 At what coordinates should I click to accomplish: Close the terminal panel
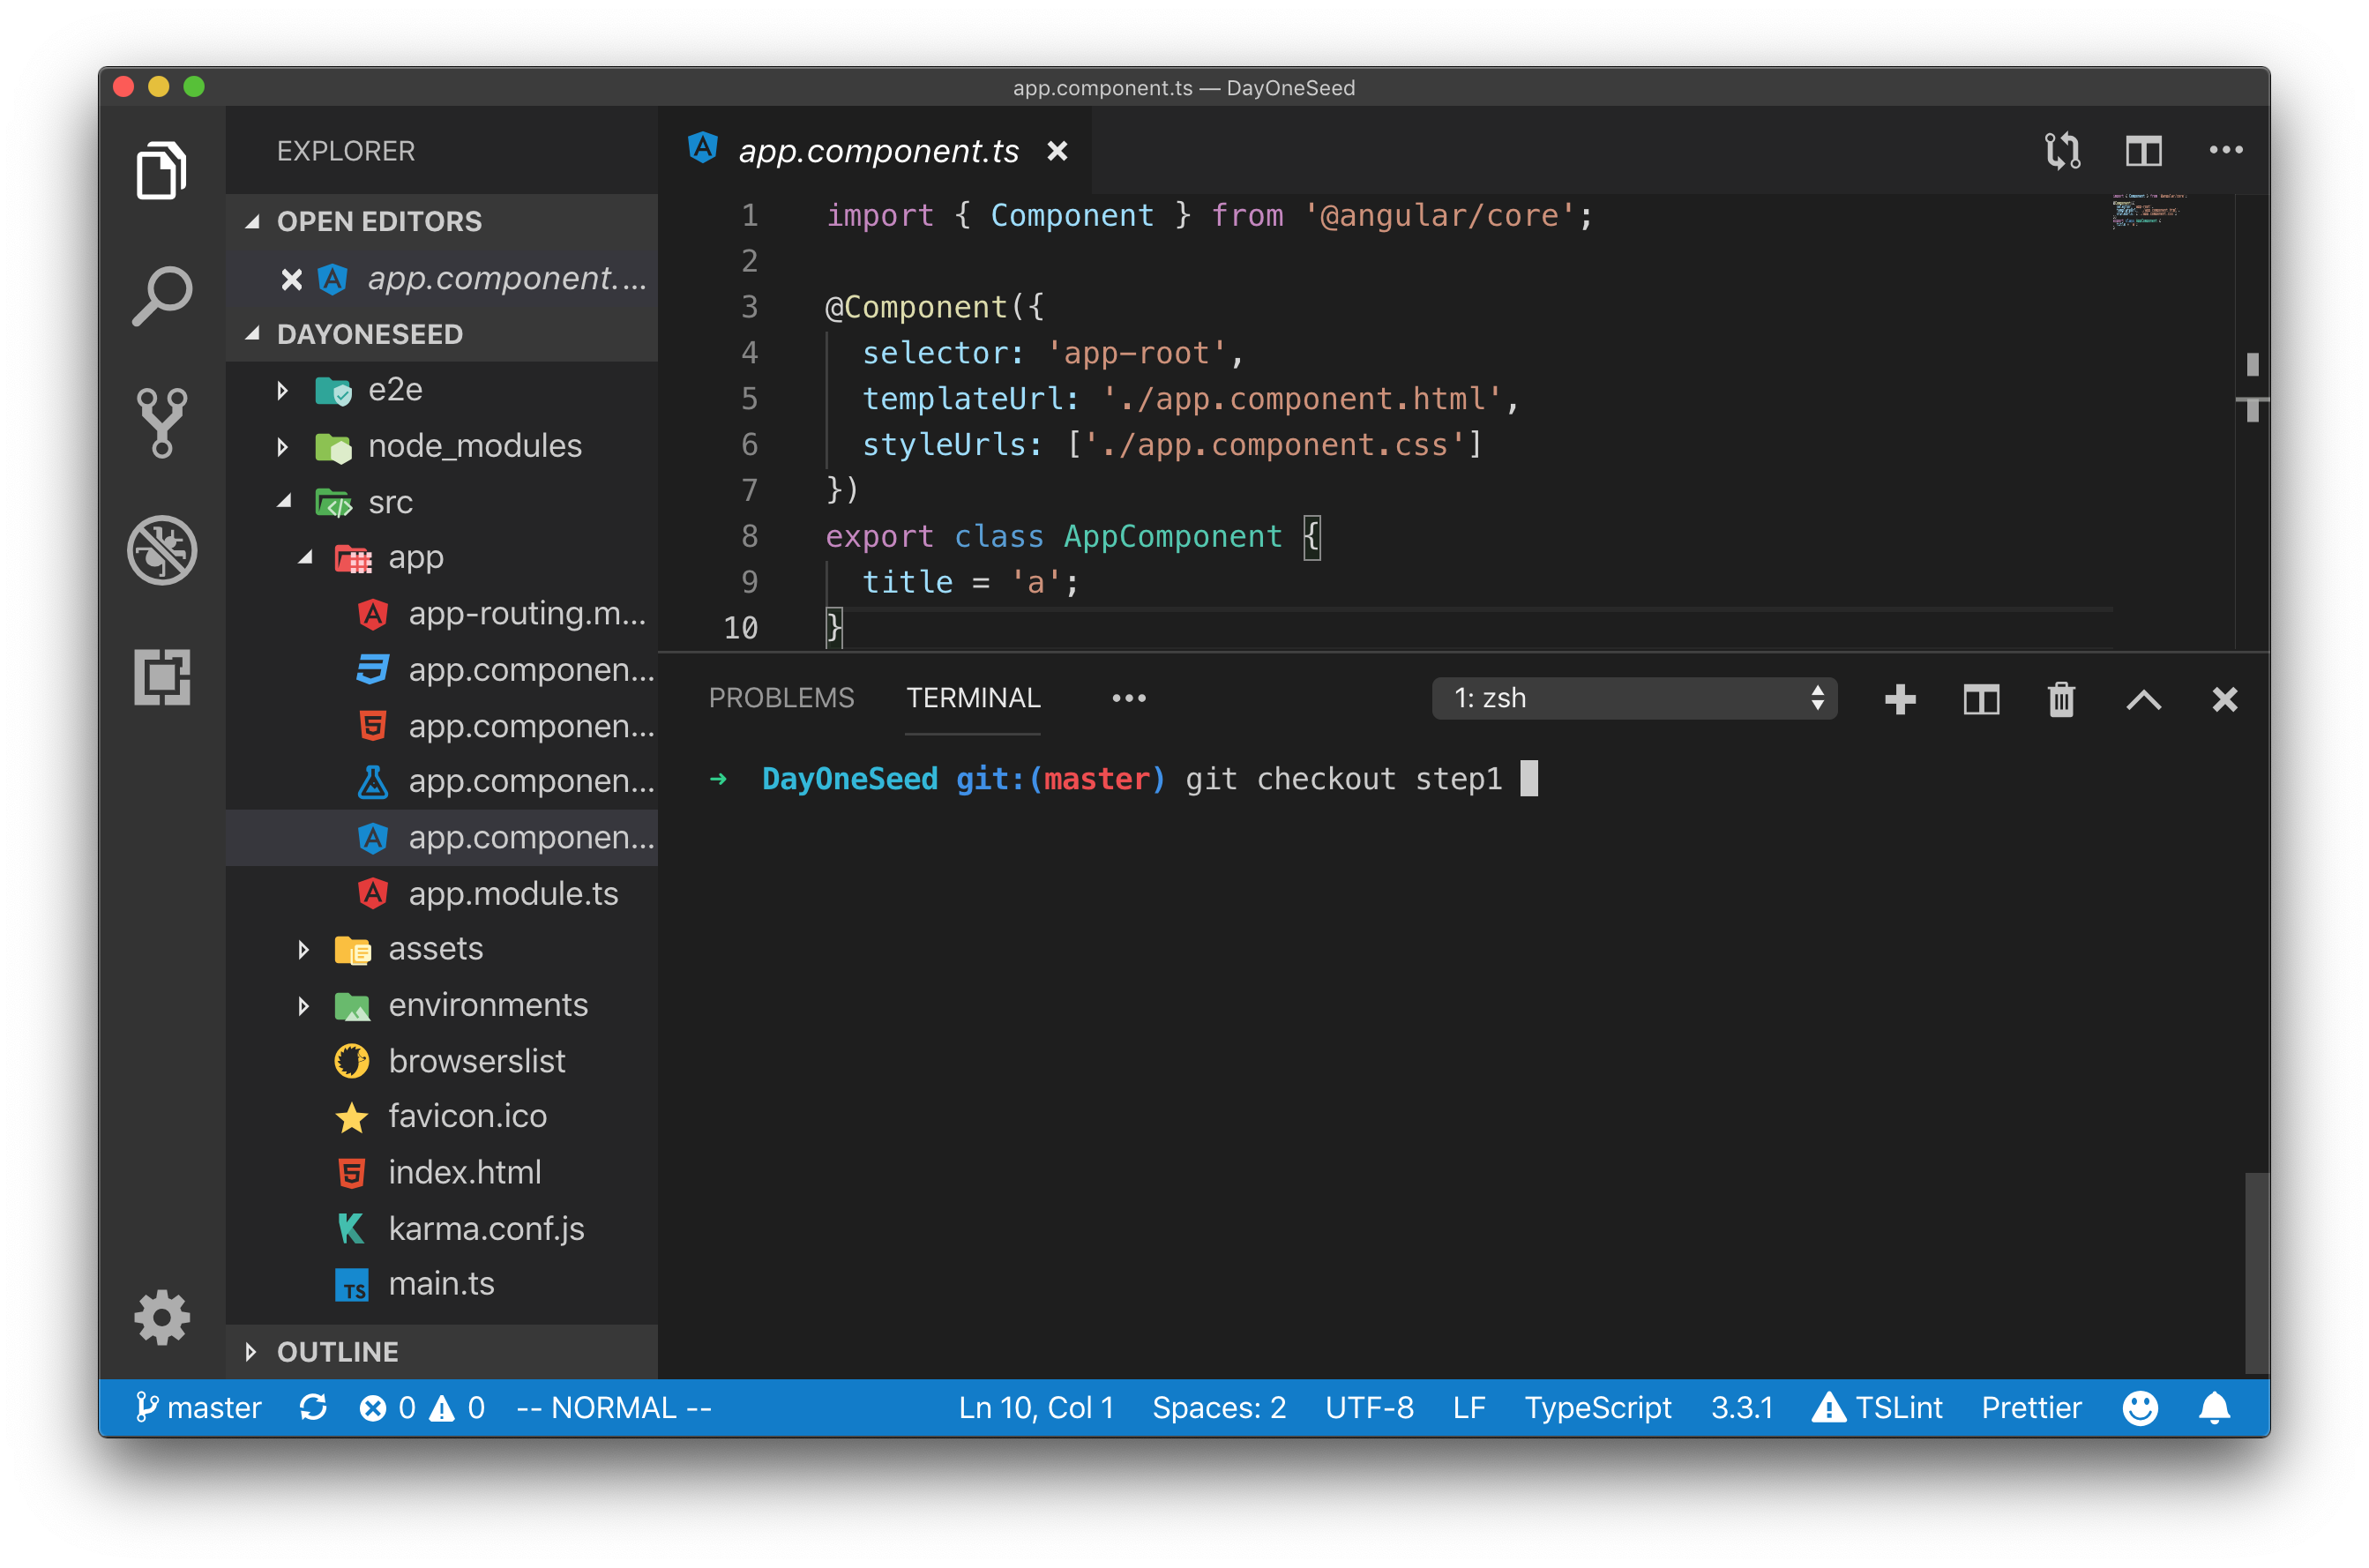(x=2224, y=699)
